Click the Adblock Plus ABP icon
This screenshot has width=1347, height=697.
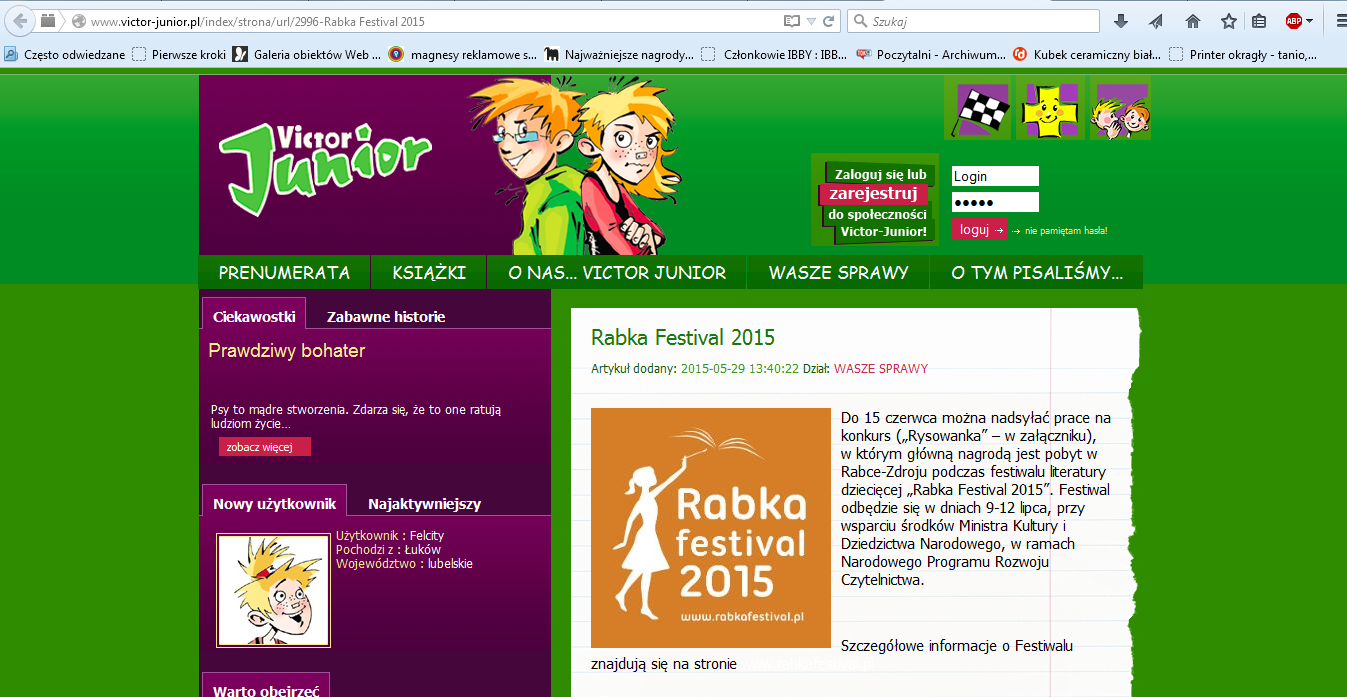point(1294,21)
